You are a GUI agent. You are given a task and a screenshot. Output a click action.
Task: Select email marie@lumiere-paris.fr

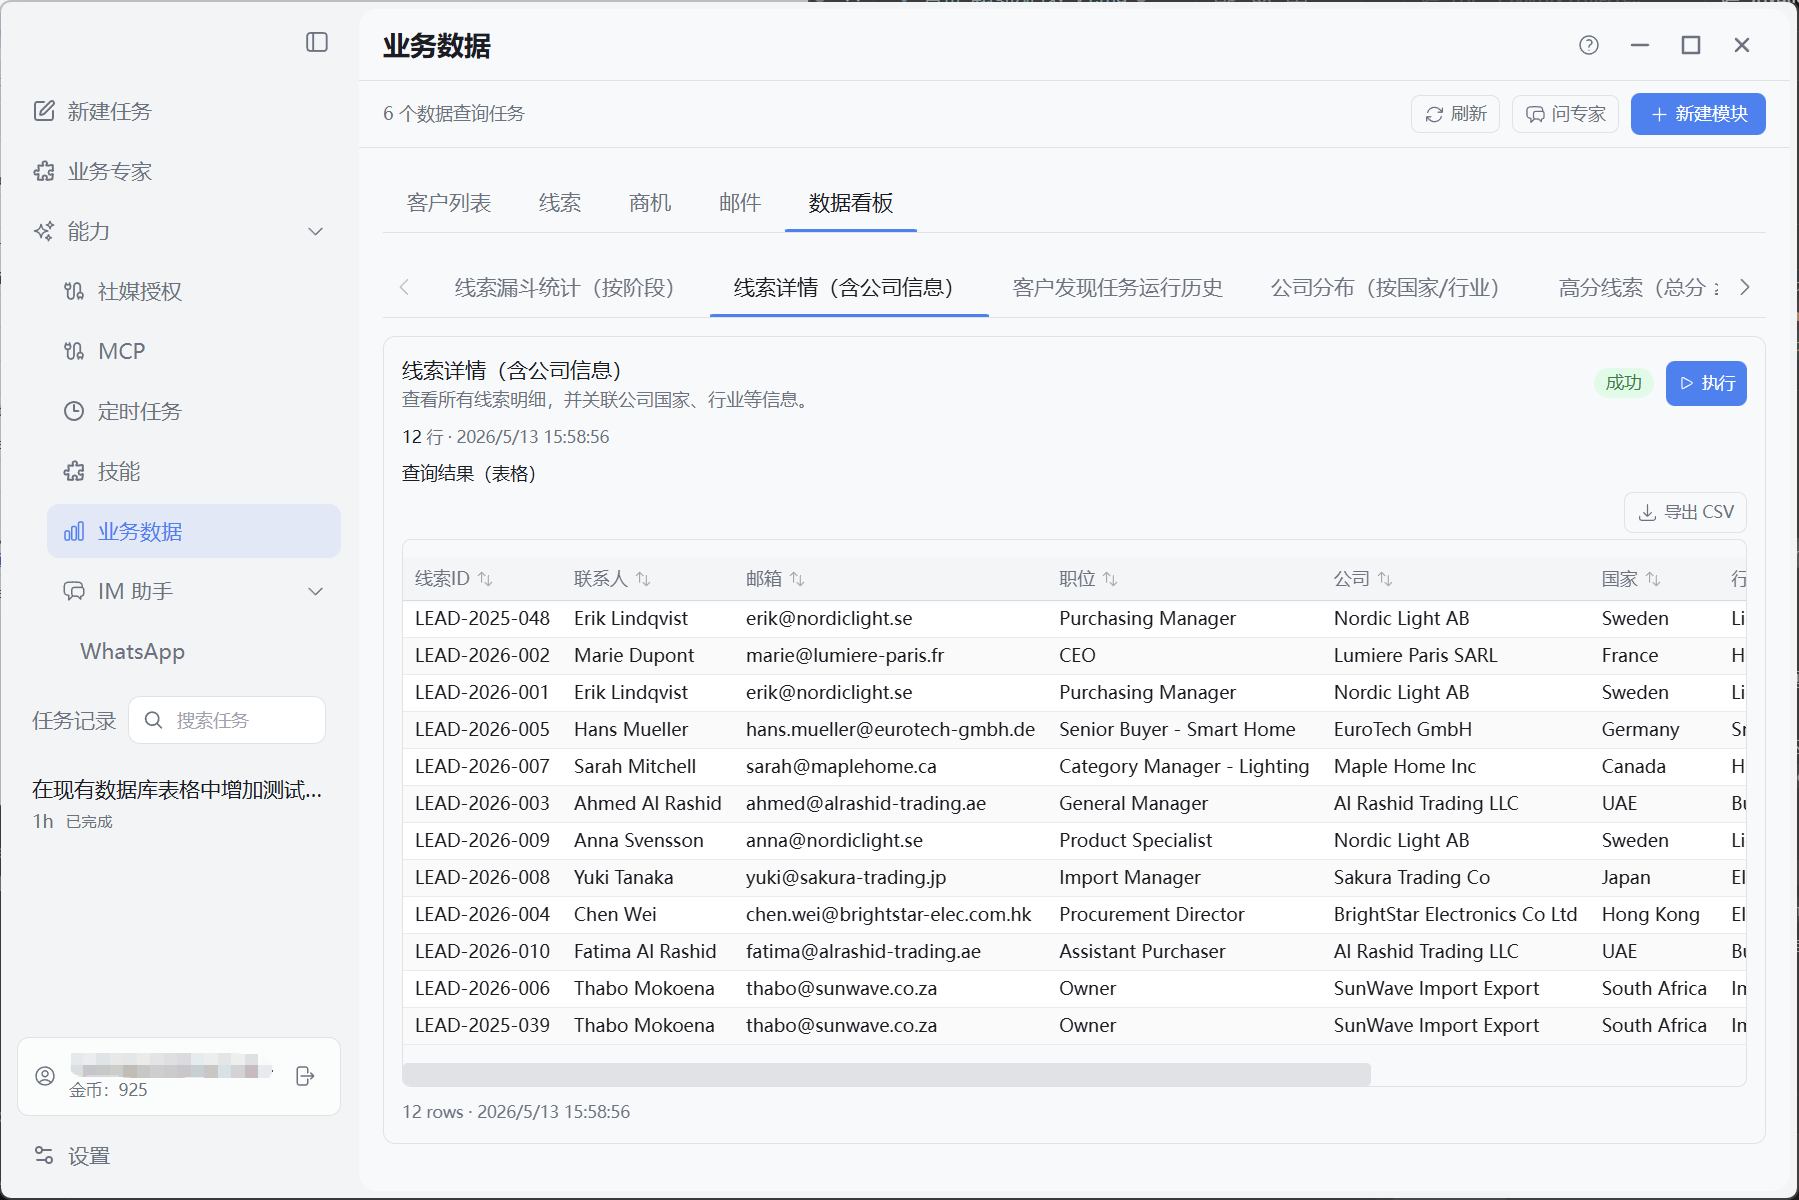coord(845,655)
